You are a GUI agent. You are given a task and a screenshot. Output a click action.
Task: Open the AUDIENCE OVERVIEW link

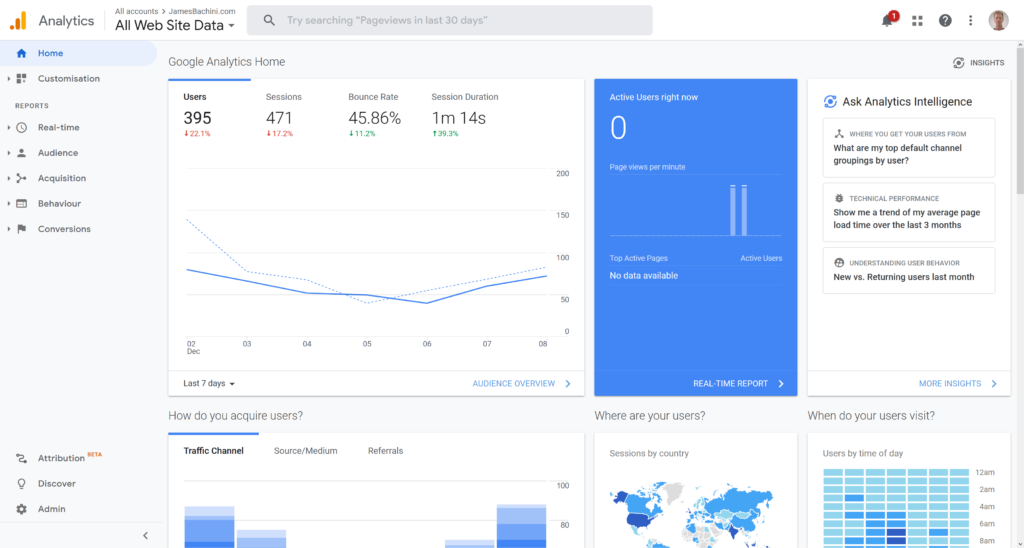click(521, 383)
